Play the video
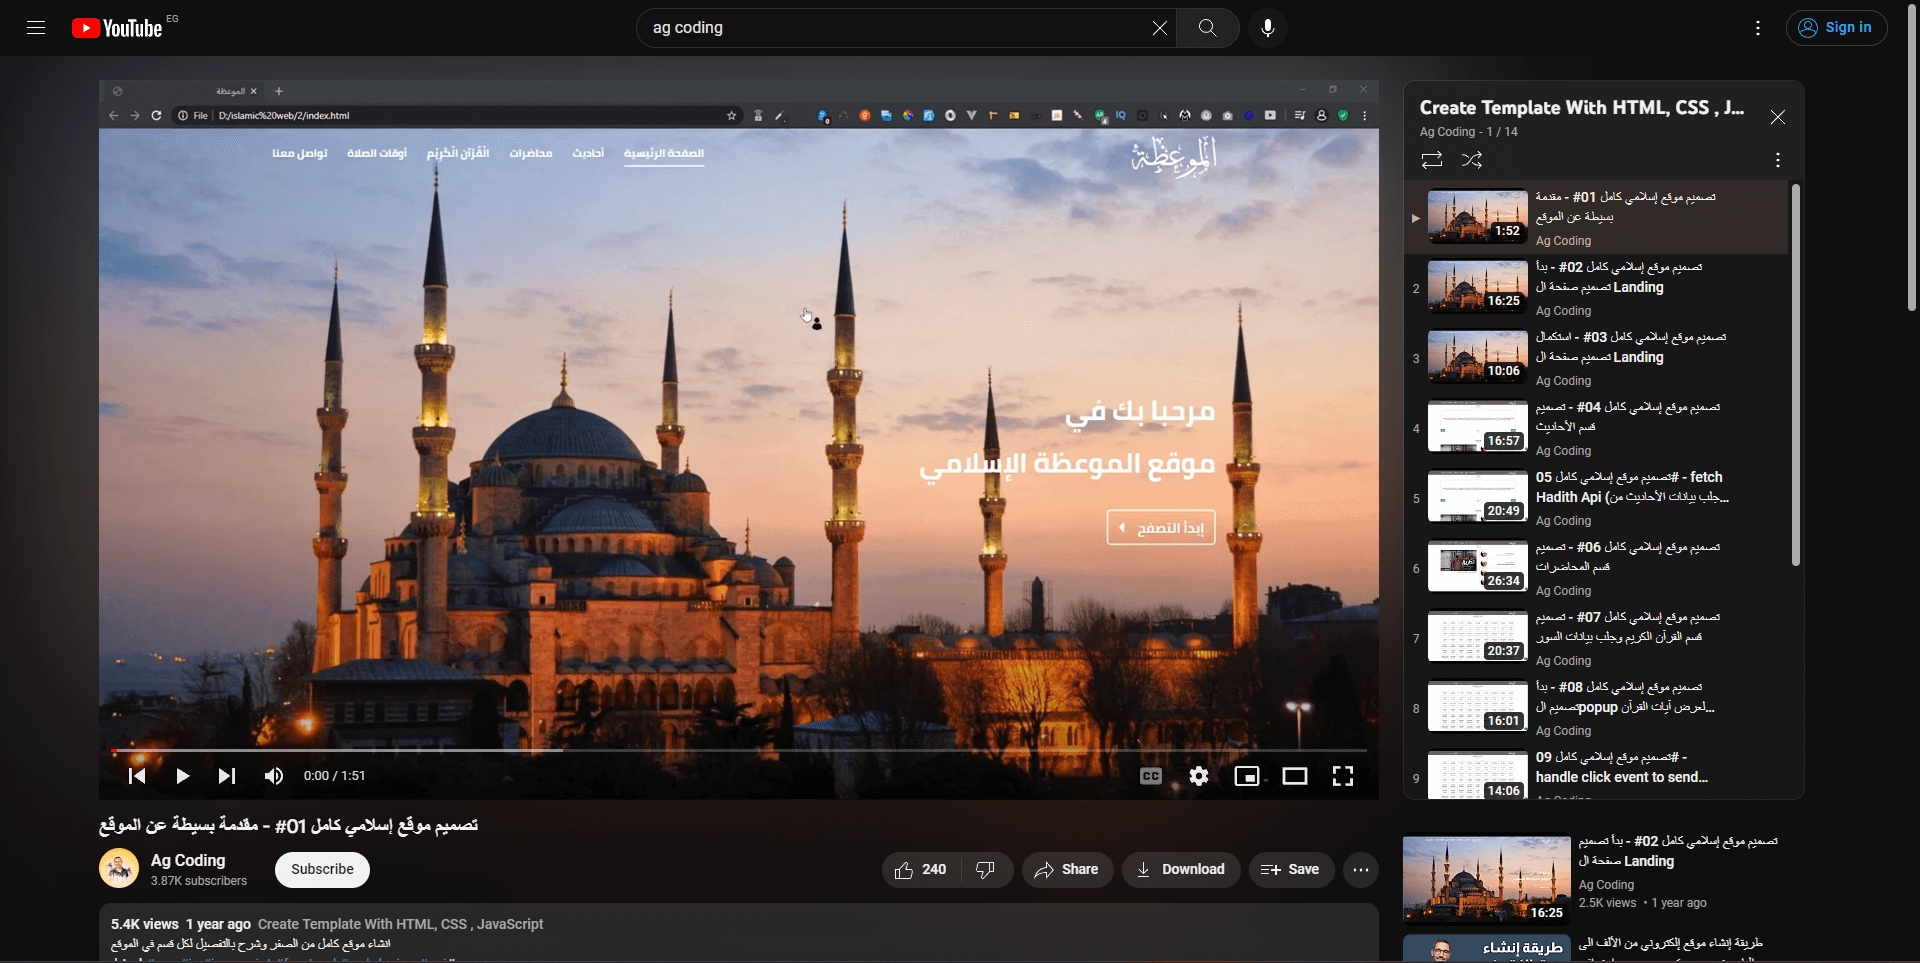 point(182,776)
